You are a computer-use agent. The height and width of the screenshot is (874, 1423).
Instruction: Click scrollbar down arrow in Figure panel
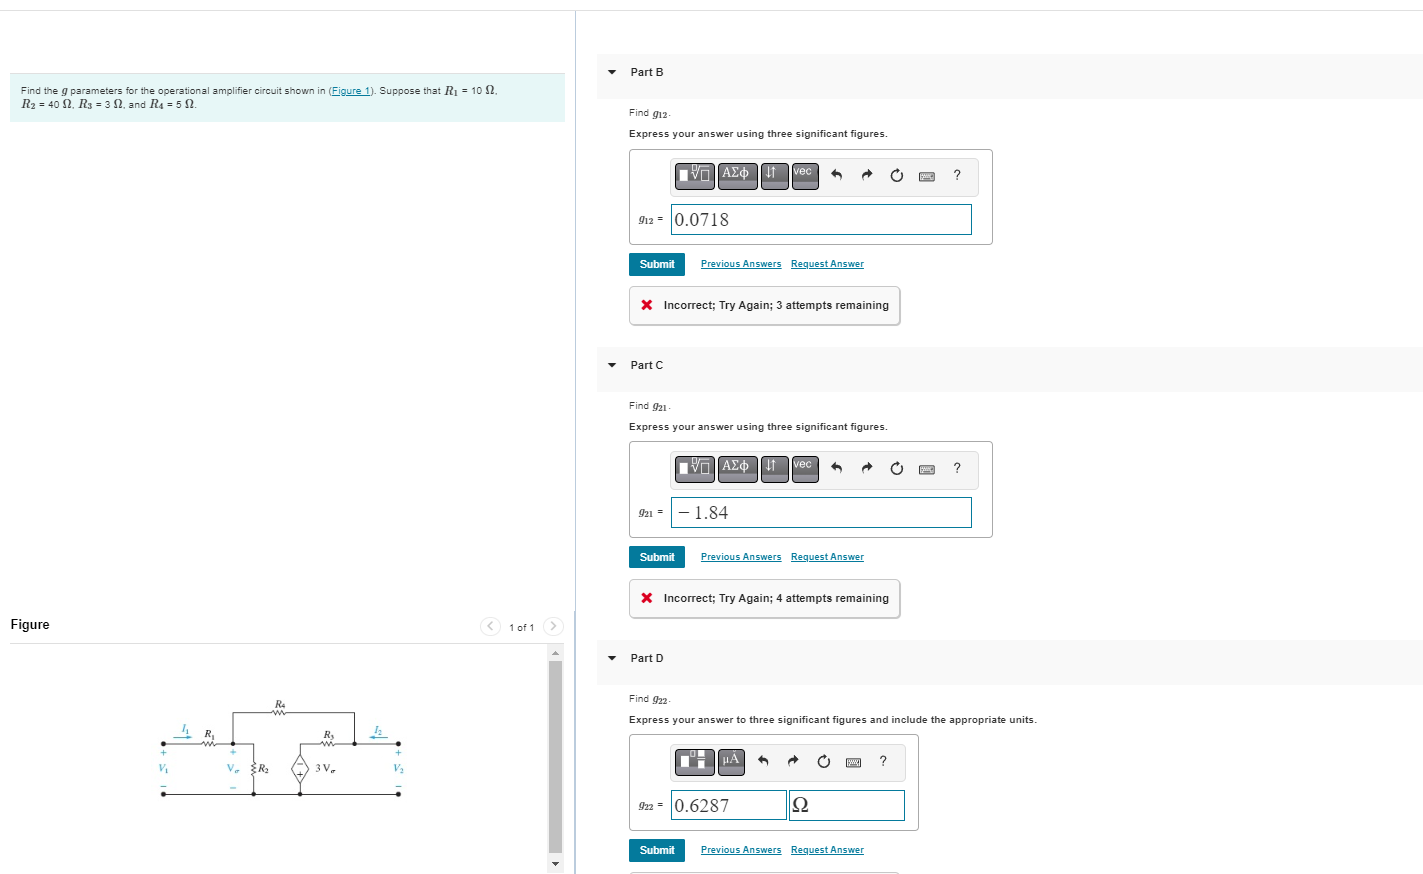555,864
